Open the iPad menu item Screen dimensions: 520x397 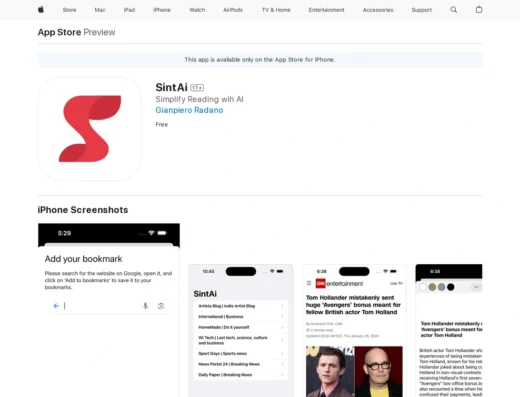pyautogui.click(x=129, y=10)
